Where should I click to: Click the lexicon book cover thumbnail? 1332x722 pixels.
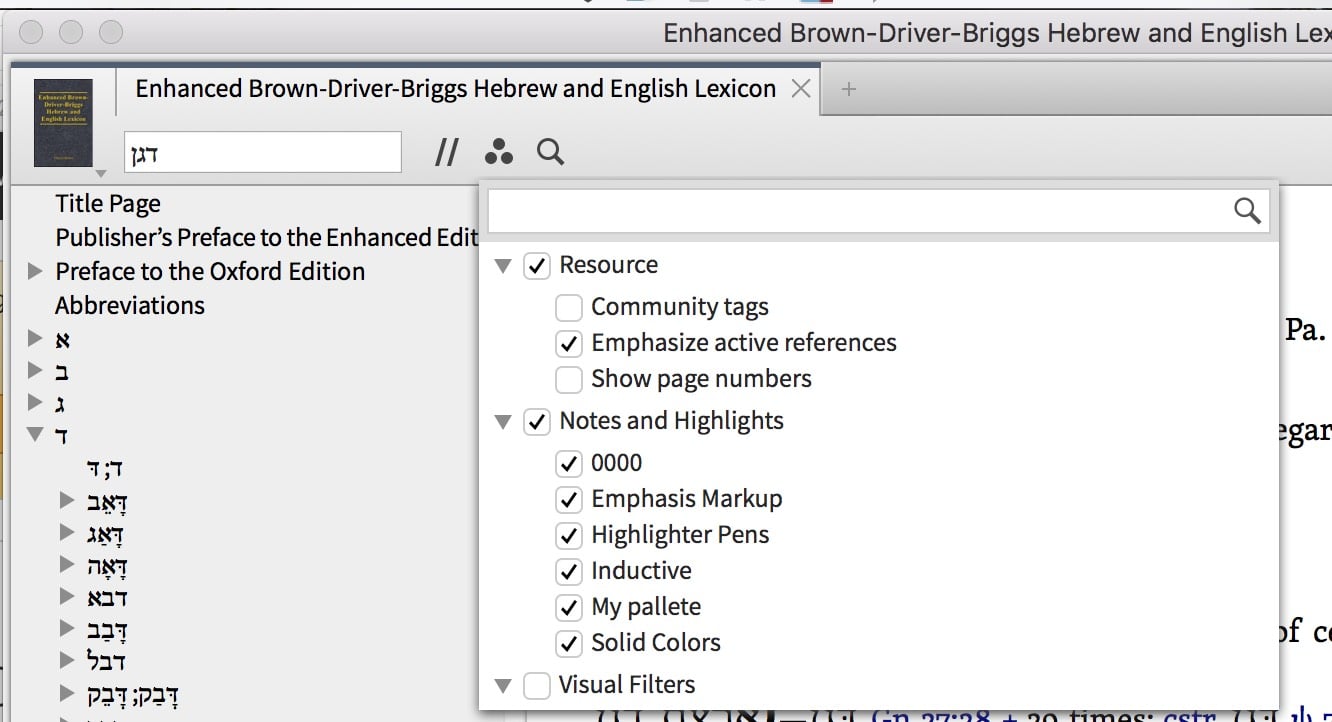click(63, 122)
